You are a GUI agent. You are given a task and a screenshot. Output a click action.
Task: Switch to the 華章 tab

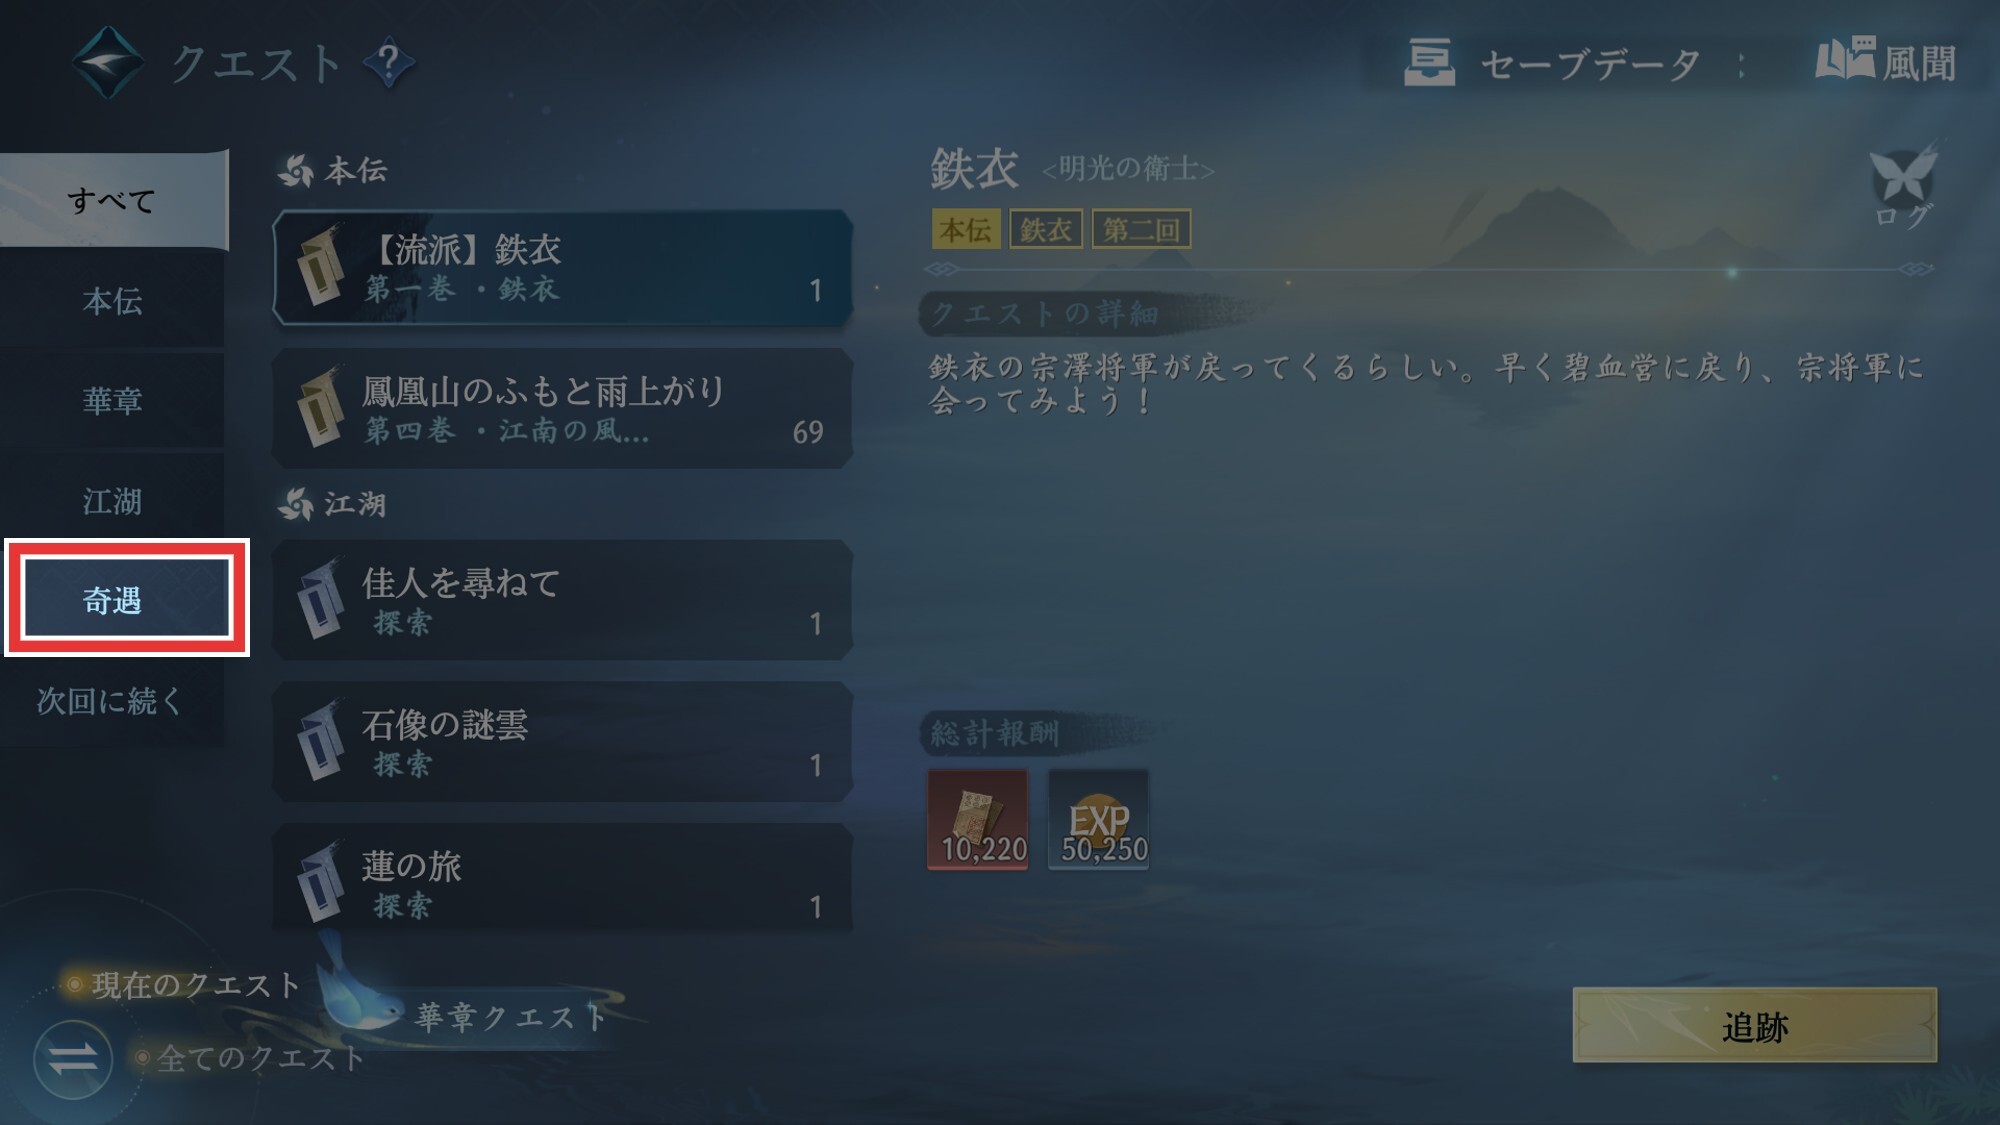[112, 400]
